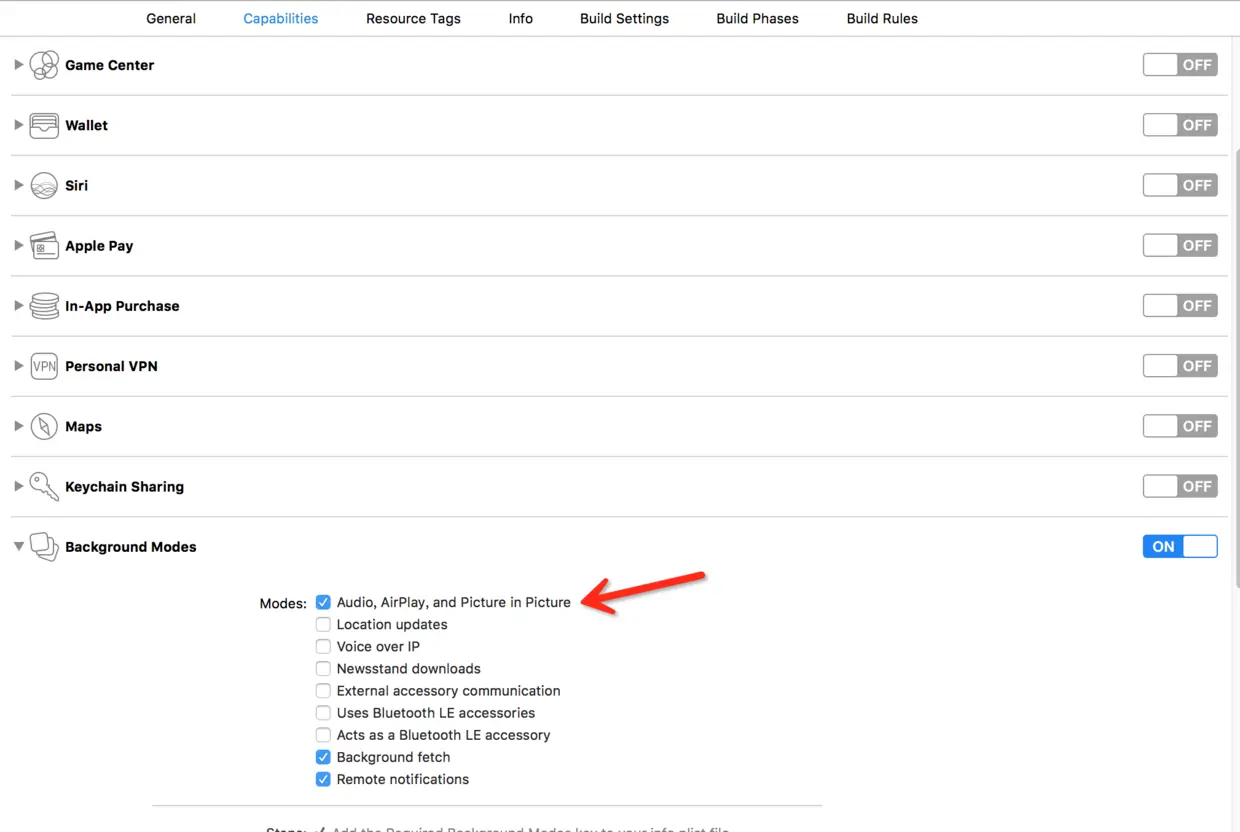Switch on In-App Purchase
The image size is (1240, 832).
pos(1180,306)
